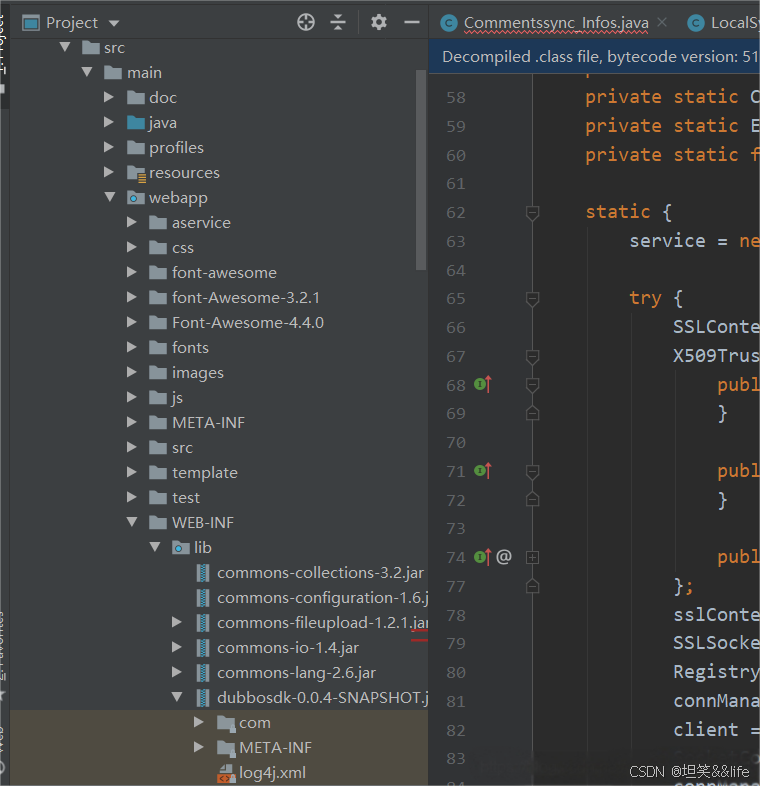Expand commons-io-1.4.jar
The image size is (760, 786).
pos(176,648)
